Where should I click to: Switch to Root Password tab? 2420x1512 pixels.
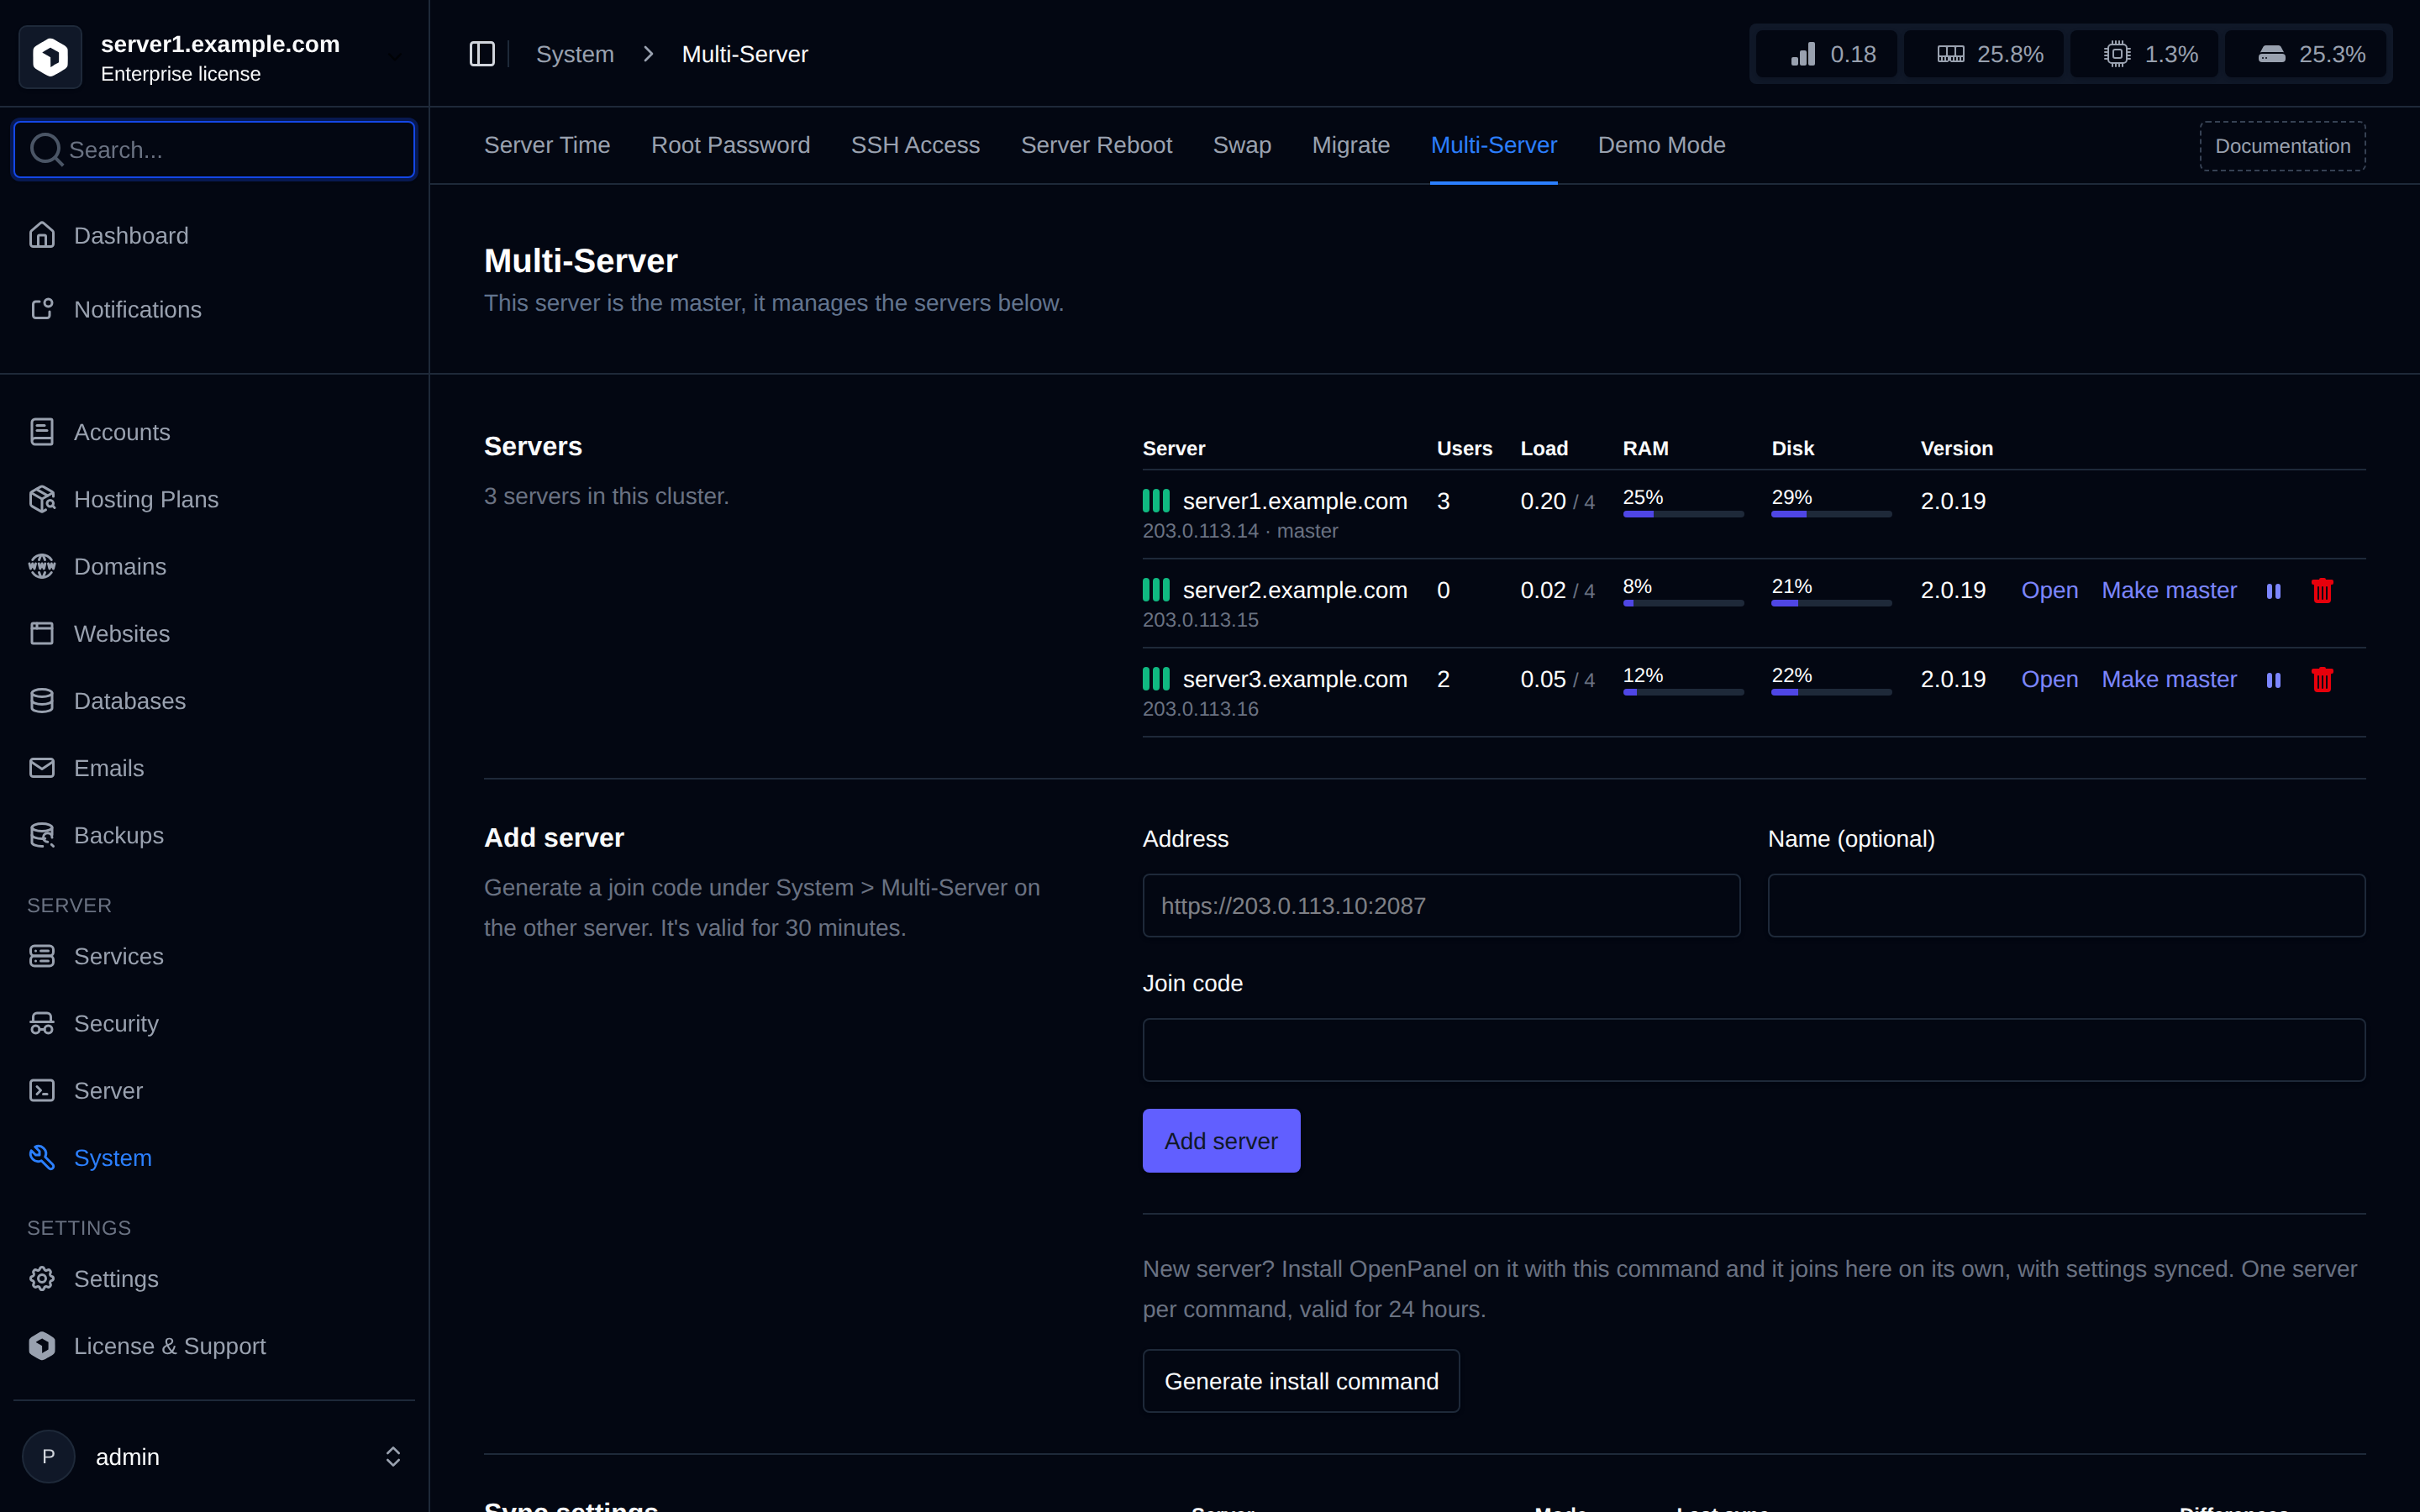730,145
